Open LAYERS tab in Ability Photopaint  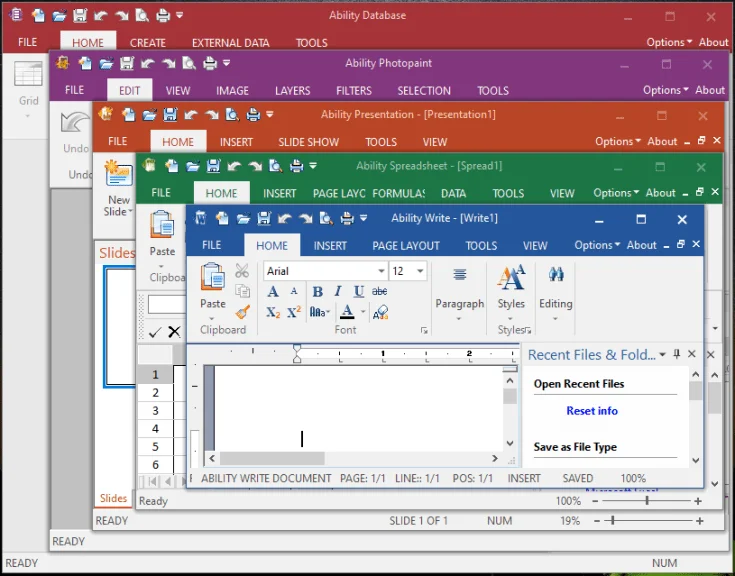(292, 90)
